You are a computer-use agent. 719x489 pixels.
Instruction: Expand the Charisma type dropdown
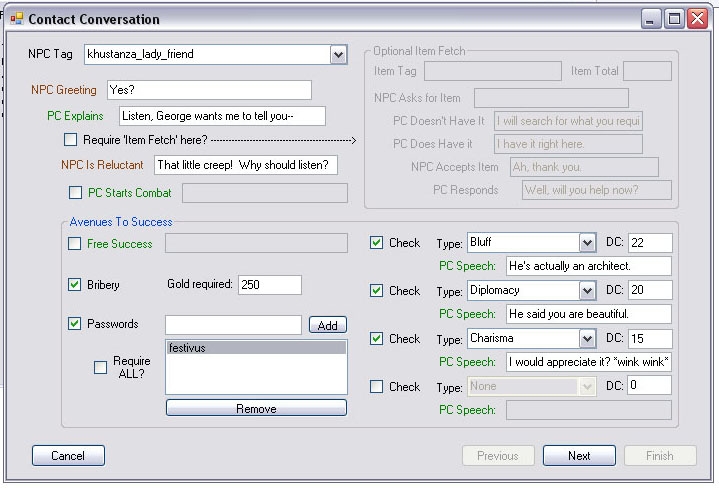586,339
